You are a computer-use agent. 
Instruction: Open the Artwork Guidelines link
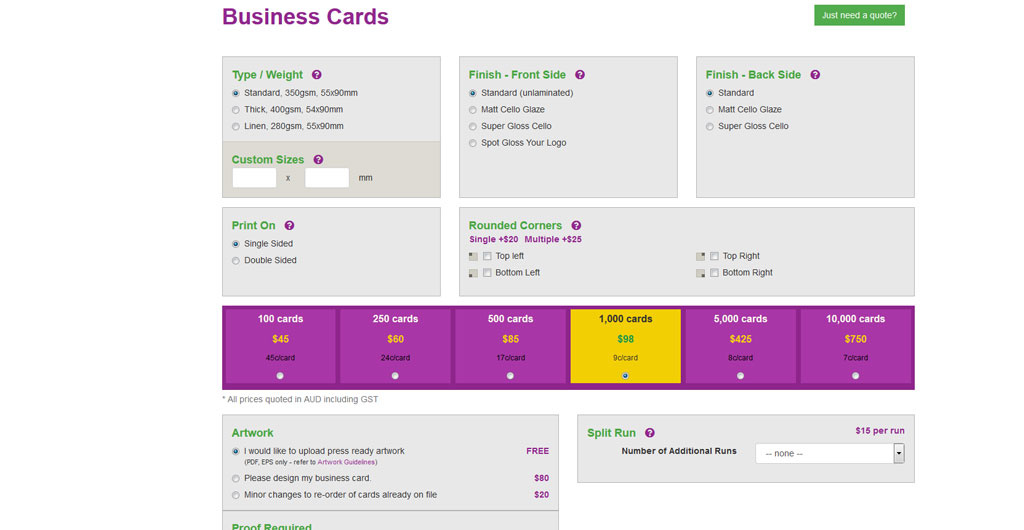346,462
